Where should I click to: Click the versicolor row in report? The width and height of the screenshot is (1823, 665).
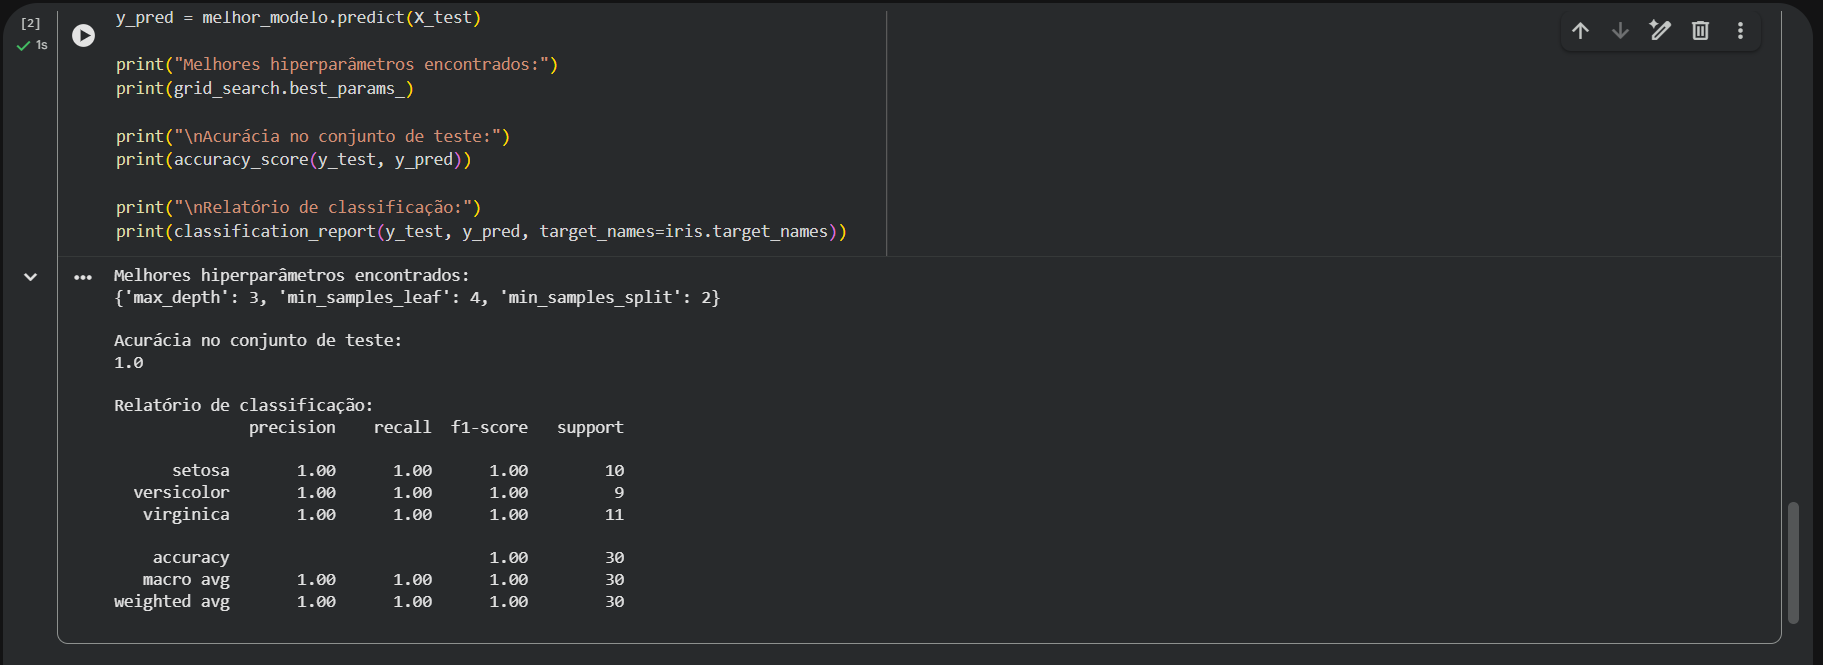coord(181,493)
